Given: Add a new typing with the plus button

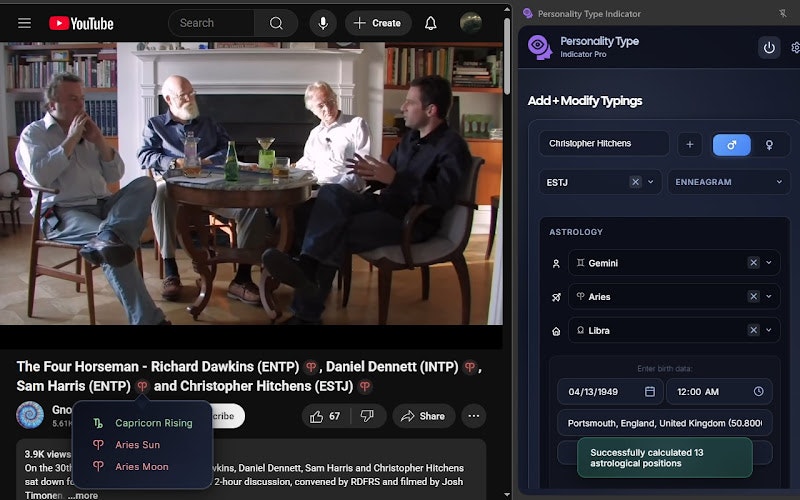Looking at the screenshot, I should (689, 144).
